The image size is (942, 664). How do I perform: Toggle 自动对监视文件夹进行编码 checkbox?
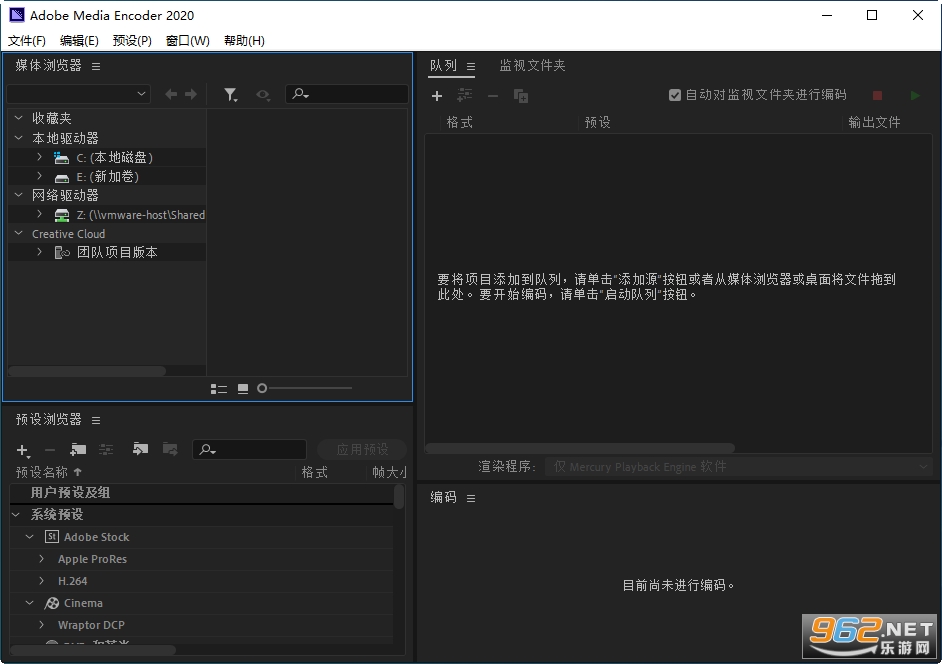pyautogui.click(x=675, y=95)
